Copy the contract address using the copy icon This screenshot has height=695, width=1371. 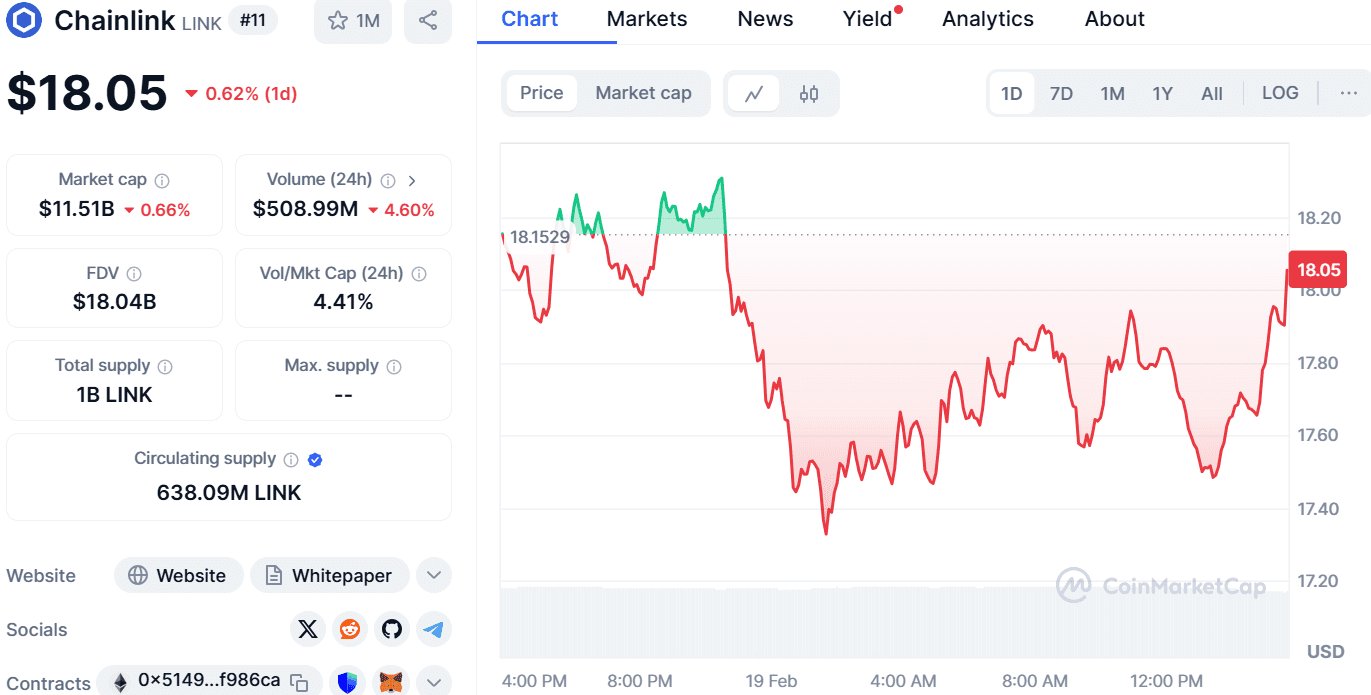[x=297, y=679]
